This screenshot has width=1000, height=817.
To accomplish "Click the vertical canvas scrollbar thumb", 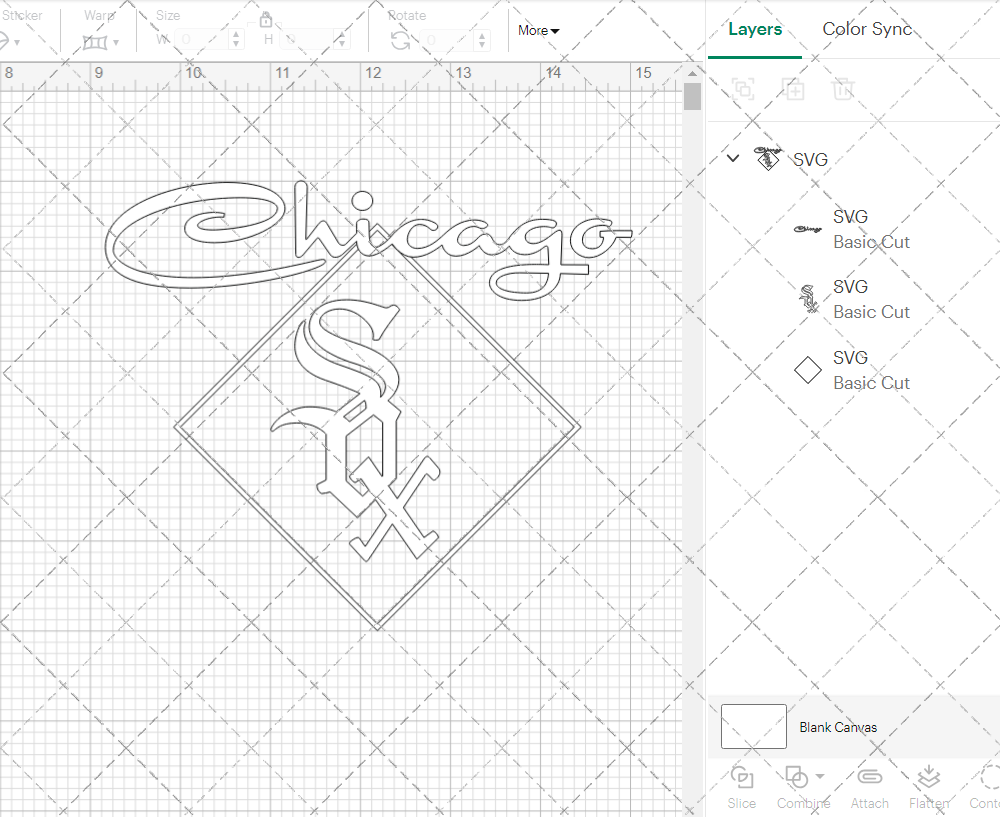I will 692,97.
